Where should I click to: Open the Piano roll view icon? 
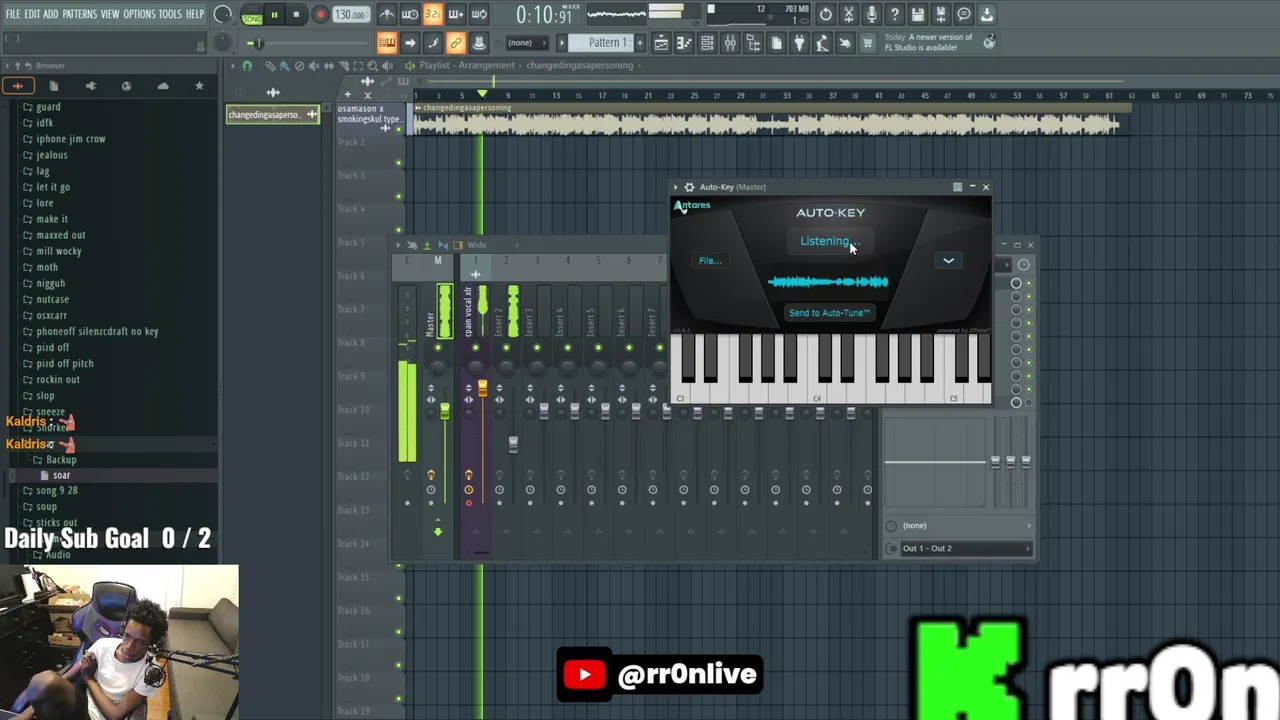[x=684, y=43]
